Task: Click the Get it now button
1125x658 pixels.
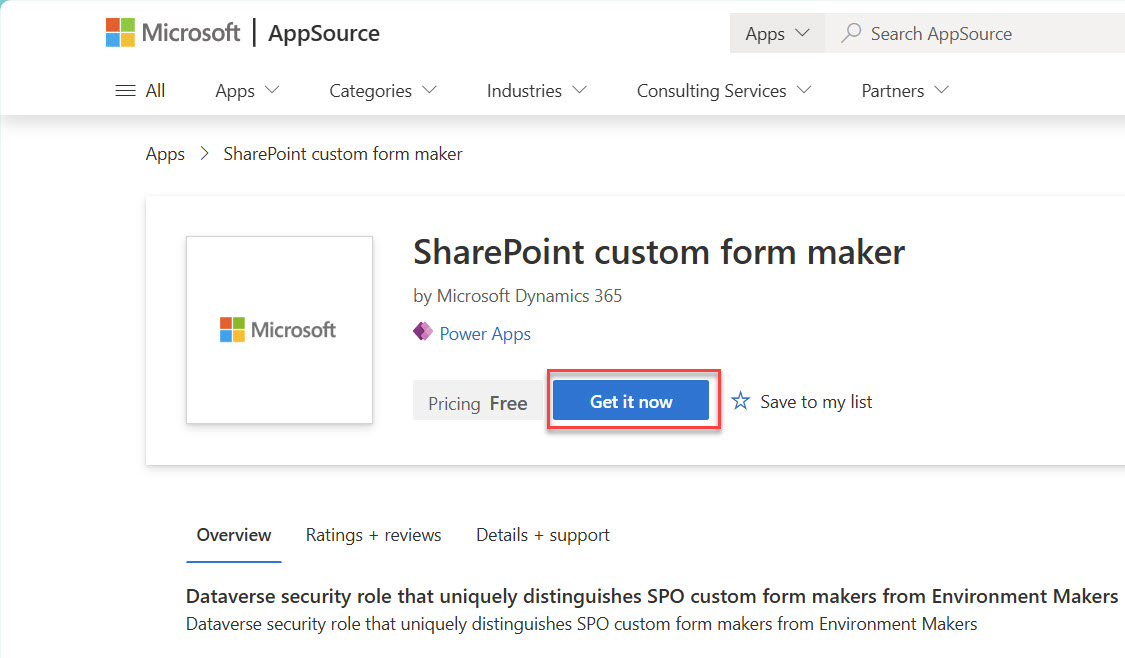Action: click(631, 400)
